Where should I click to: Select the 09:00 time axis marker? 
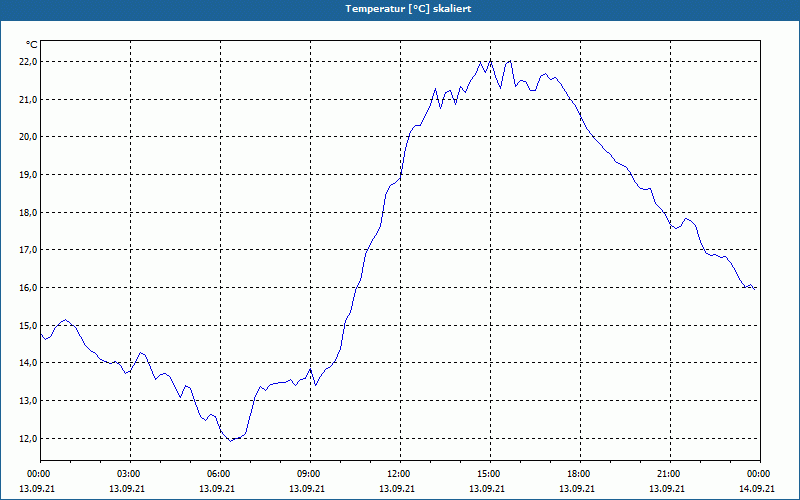(x=310, y=474)
